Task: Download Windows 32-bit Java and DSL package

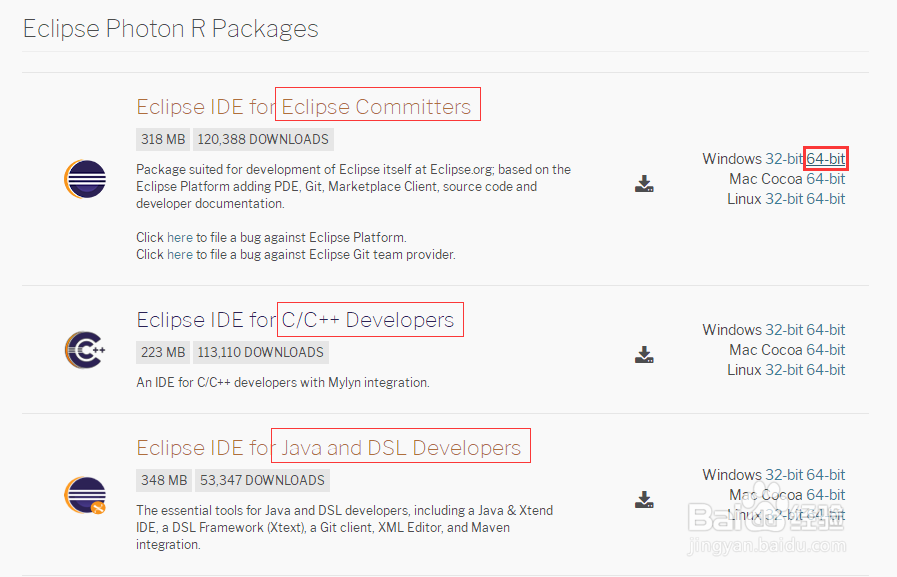Action: [x=784, y=475]
